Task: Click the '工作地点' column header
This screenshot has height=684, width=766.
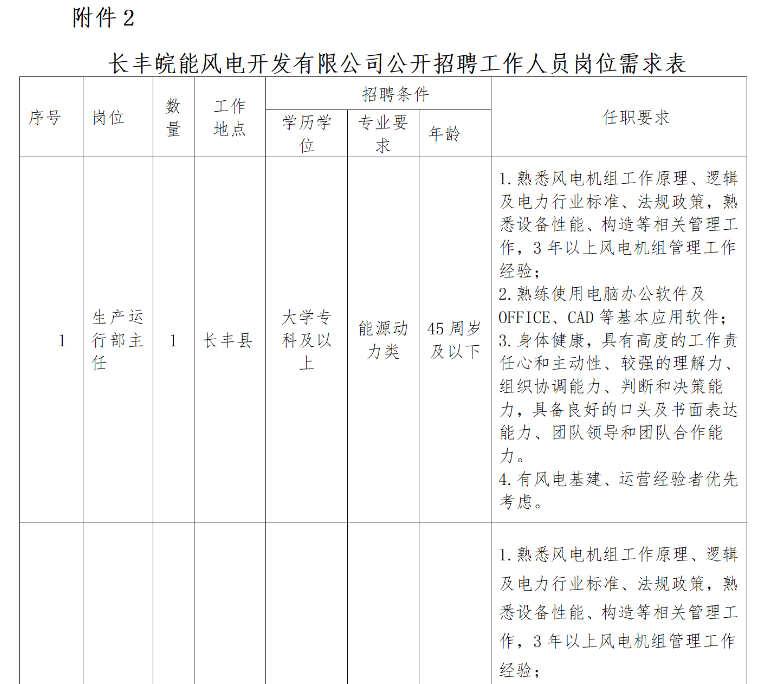Action: pos(230,117)
